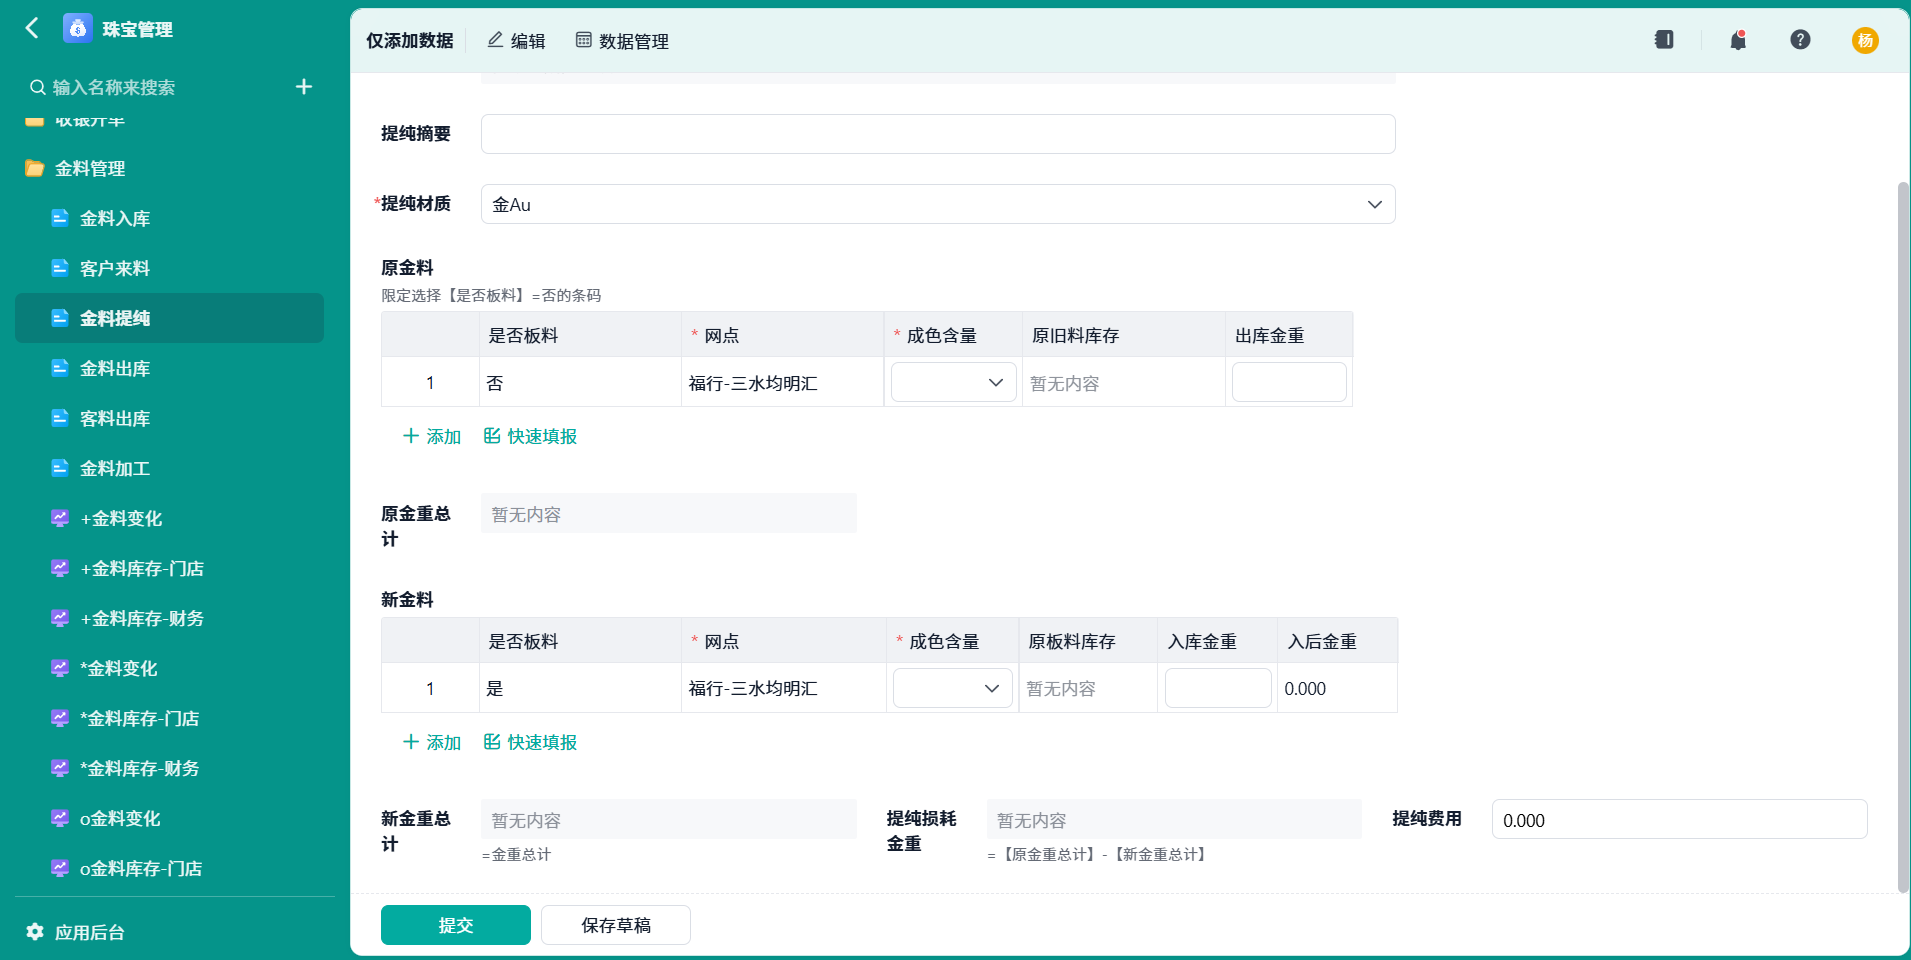
Task: Click the 应用后台 gear icon
Action: coord(35,932)
